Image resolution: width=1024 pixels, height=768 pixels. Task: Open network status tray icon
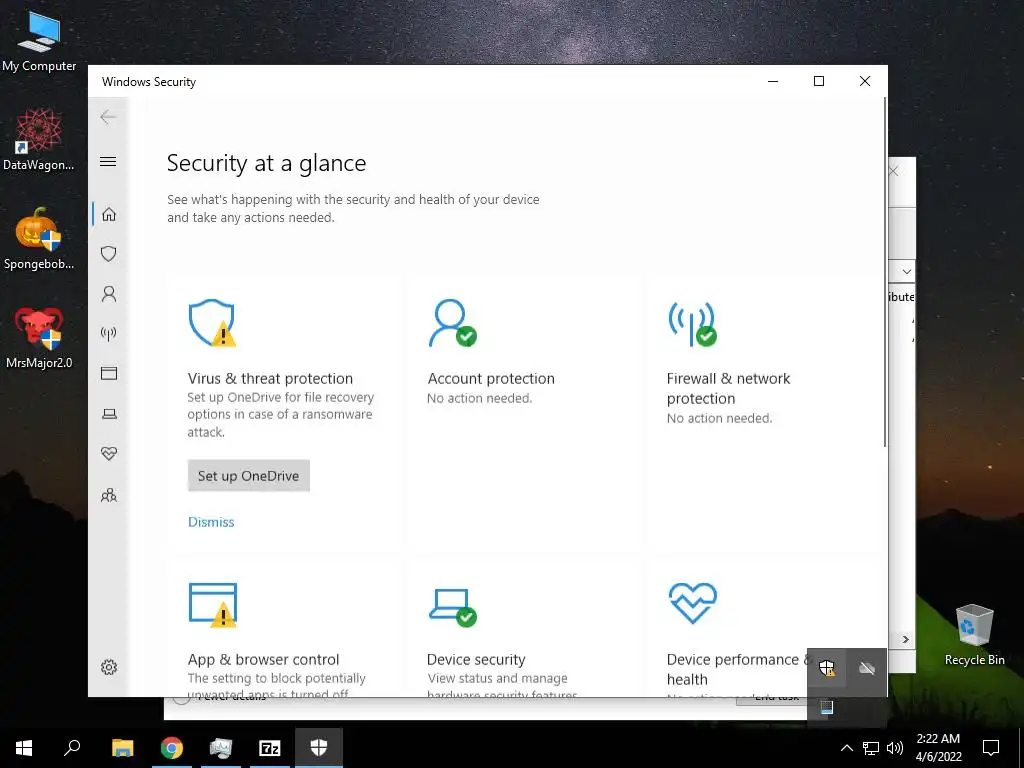click(x=871, y=748)
